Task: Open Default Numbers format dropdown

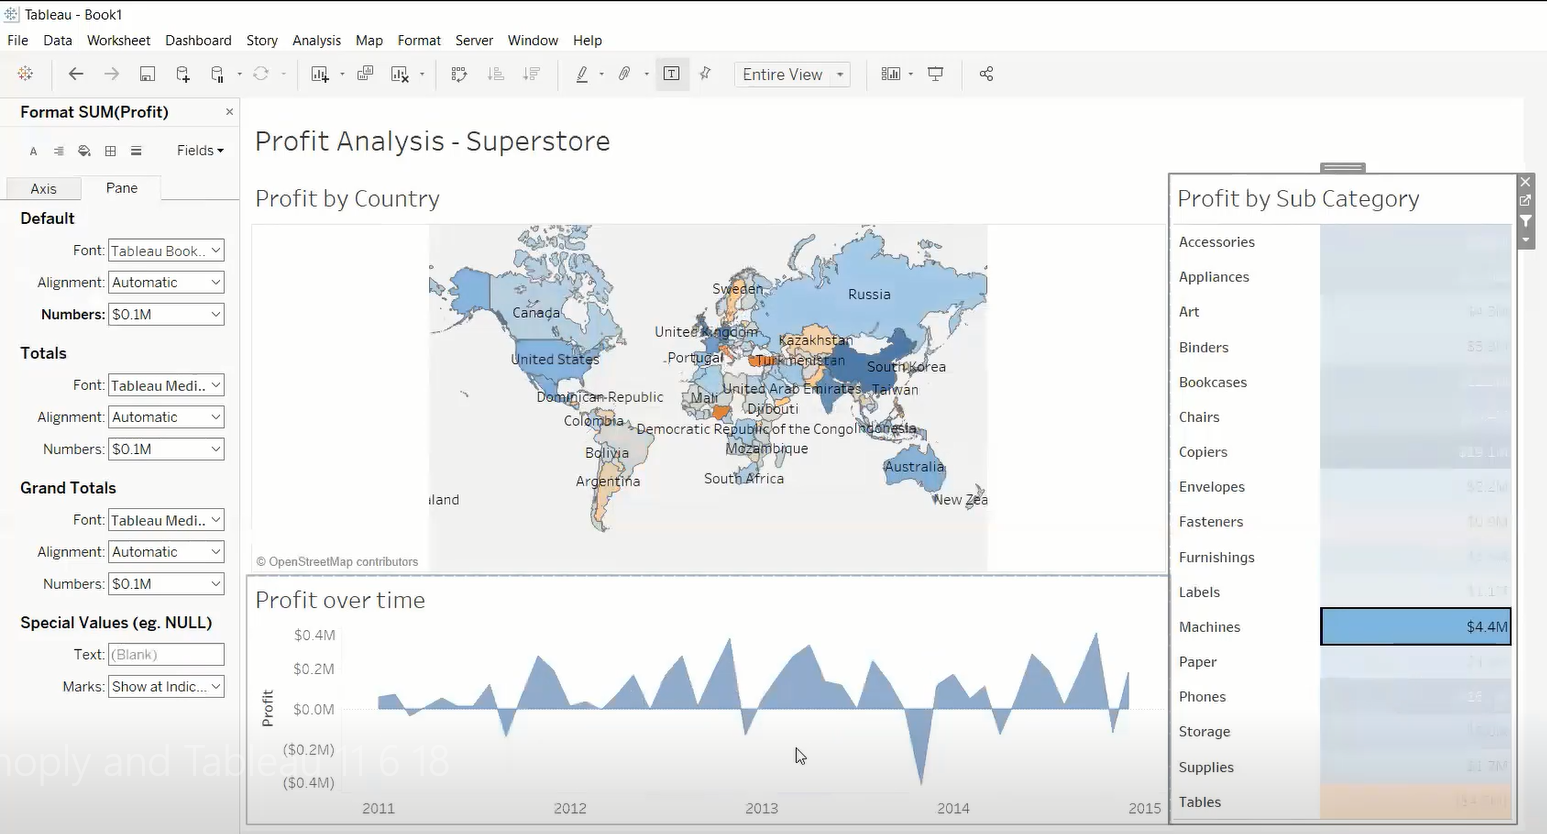Action: (x=166, y=314)
